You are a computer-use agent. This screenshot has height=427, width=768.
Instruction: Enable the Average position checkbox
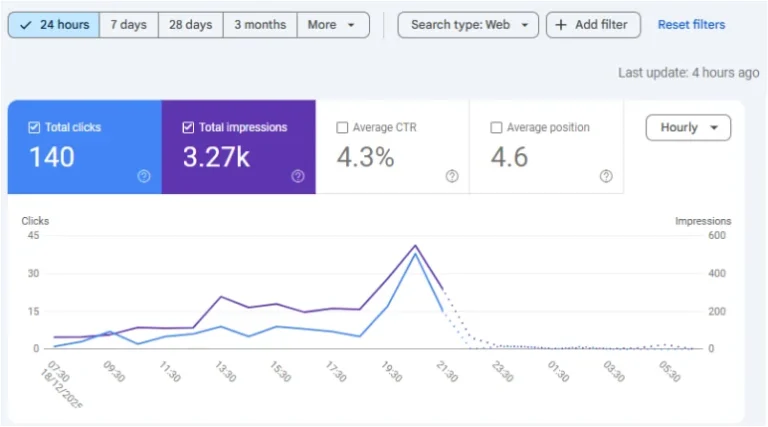click(496, 128)
